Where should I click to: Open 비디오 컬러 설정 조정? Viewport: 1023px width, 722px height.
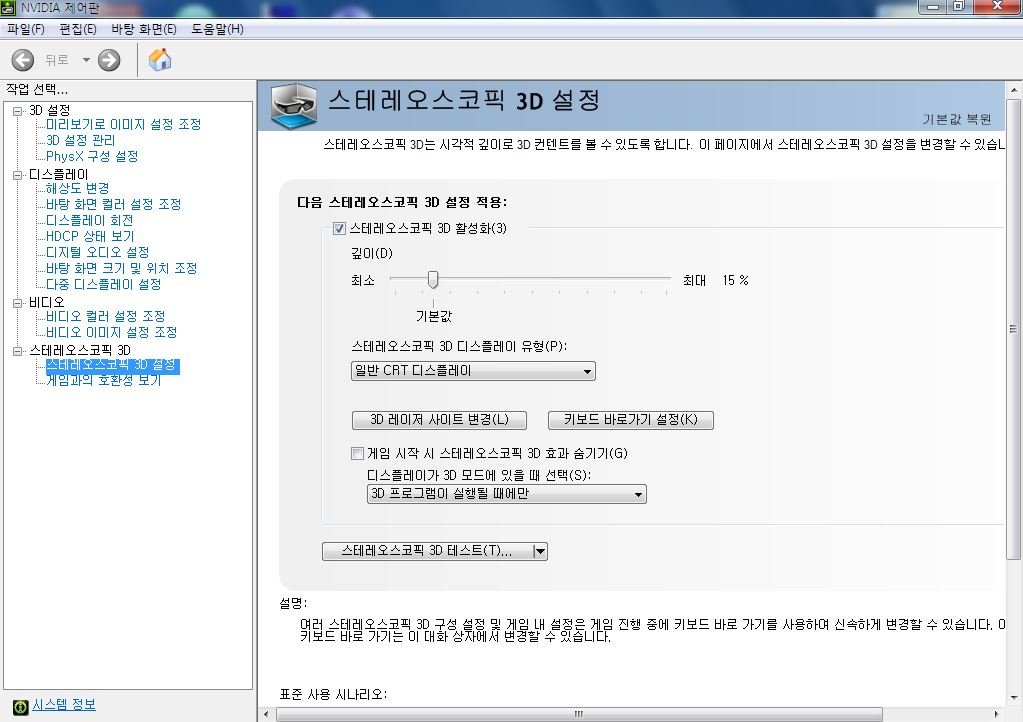pos(106,316)
